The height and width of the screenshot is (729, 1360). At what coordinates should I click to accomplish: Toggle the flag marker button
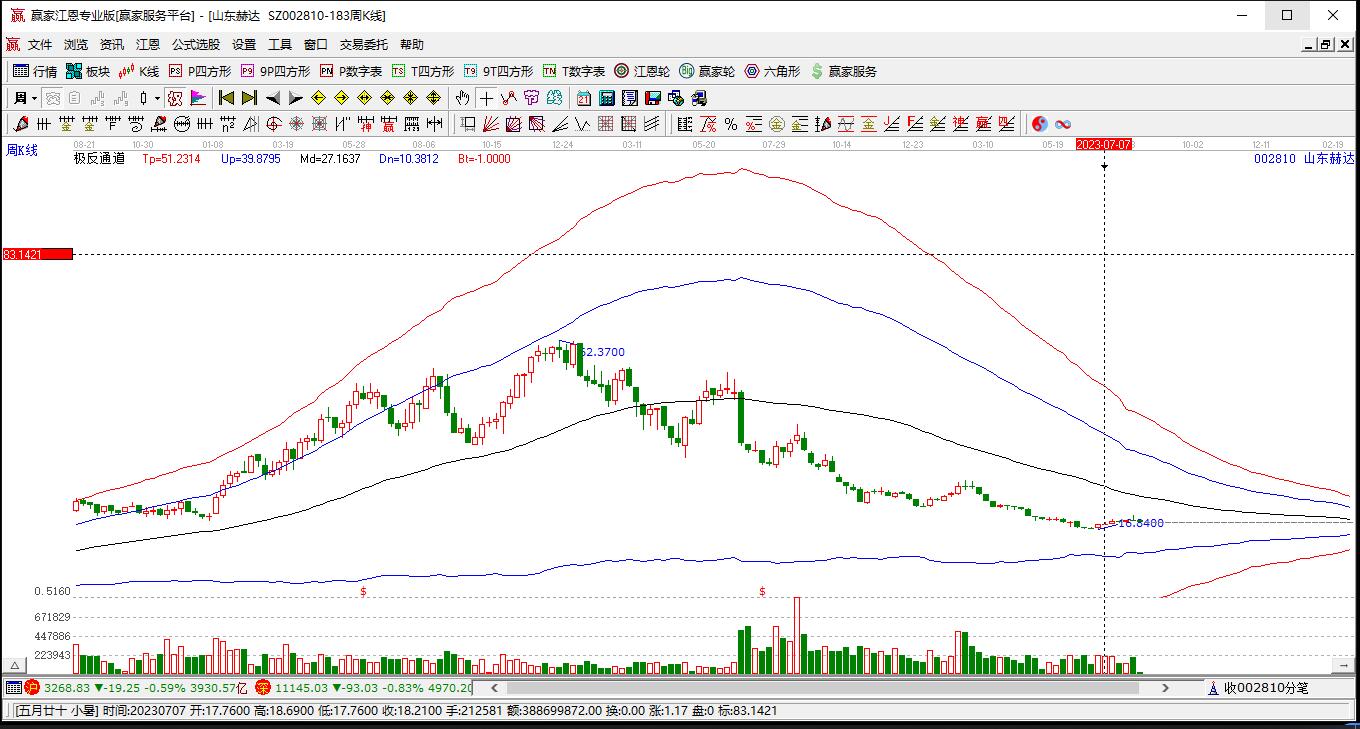pyautogui.click(x=198, y=98)
